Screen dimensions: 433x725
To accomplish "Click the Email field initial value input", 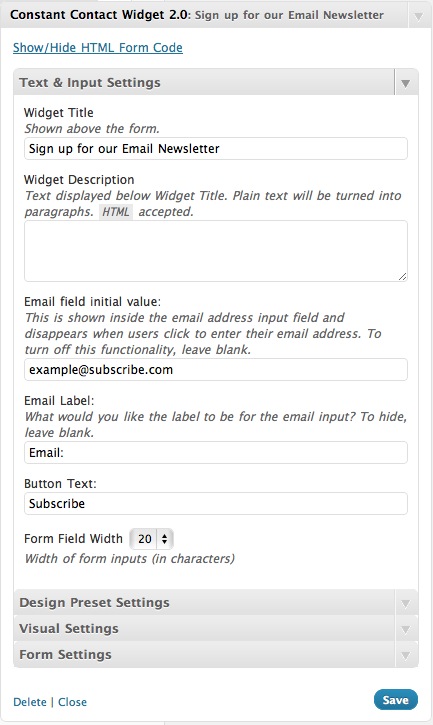I will (216, 369).
